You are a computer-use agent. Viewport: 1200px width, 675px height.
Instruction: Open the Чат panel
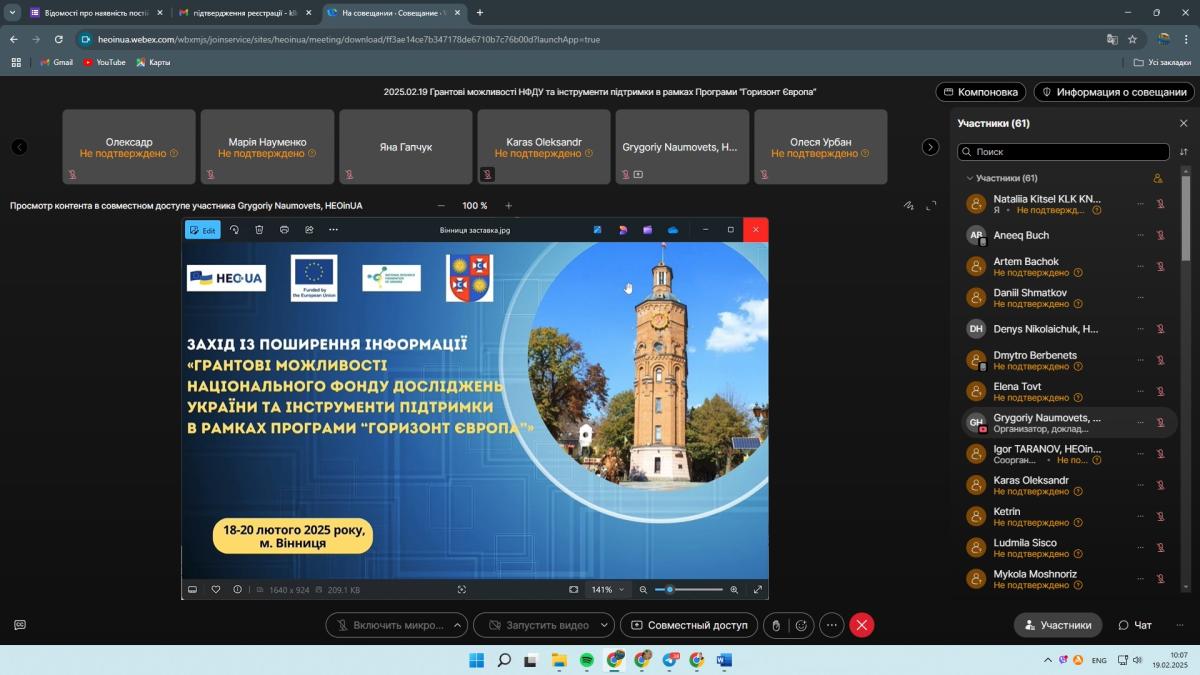1135,625
